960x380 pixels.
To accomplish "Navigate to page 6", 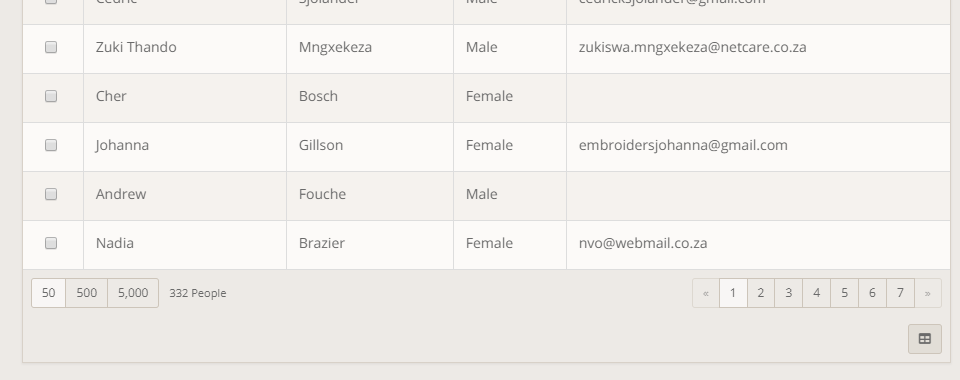I will tap(872, 293).
